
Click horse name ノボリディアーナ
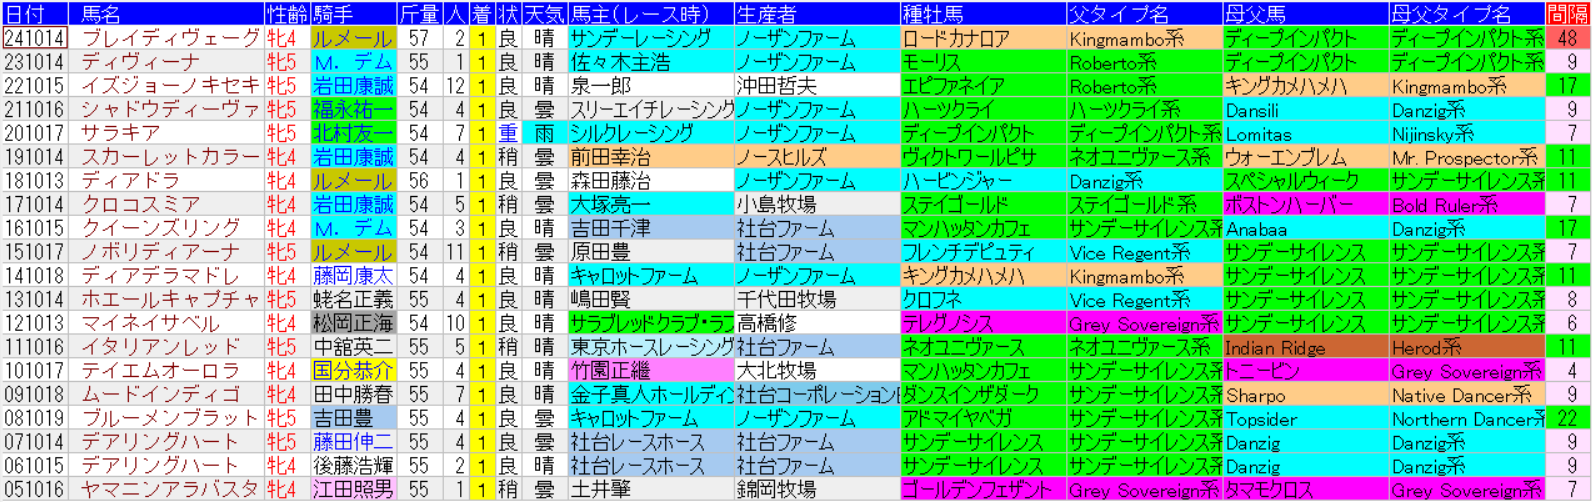coord(166,252)
